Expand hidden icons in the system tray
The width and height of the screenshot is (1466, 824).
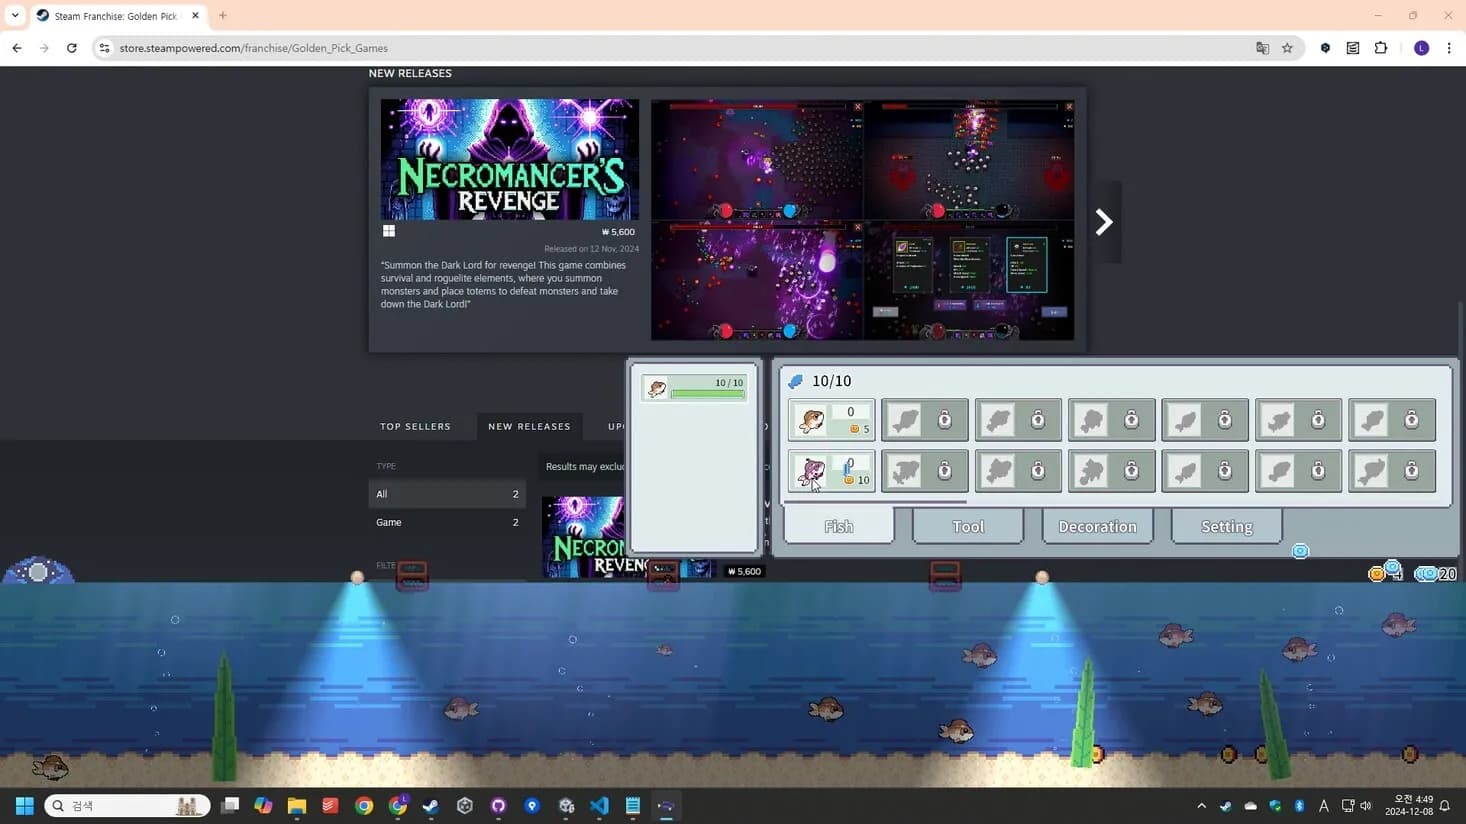click(x=1201, y=805)
